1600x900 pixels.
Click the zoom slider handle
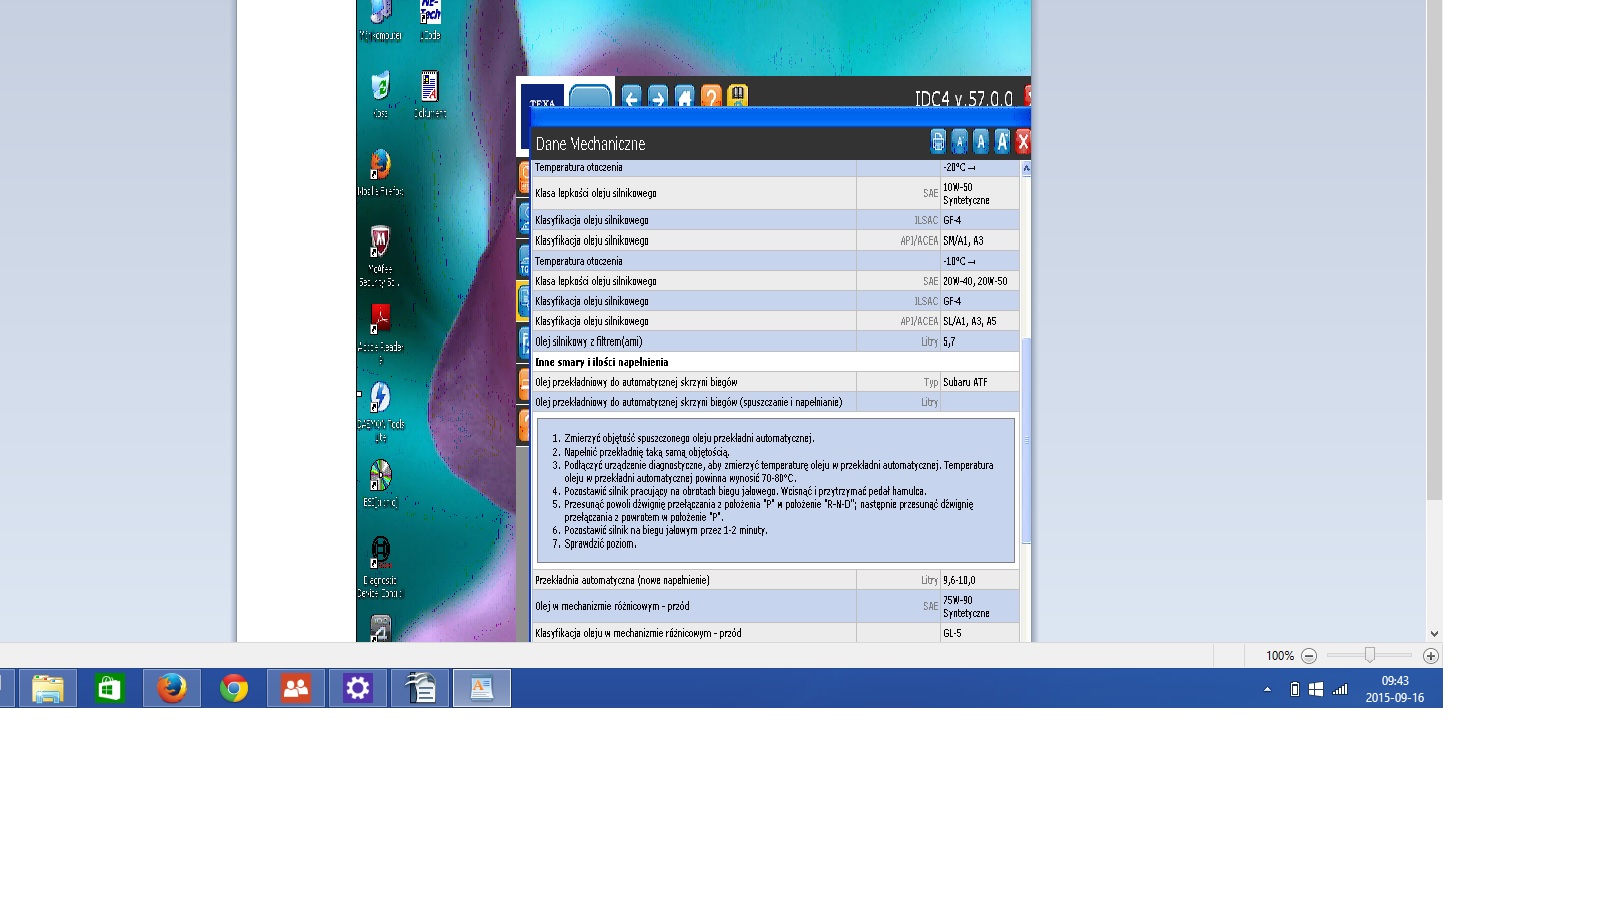1370,655
